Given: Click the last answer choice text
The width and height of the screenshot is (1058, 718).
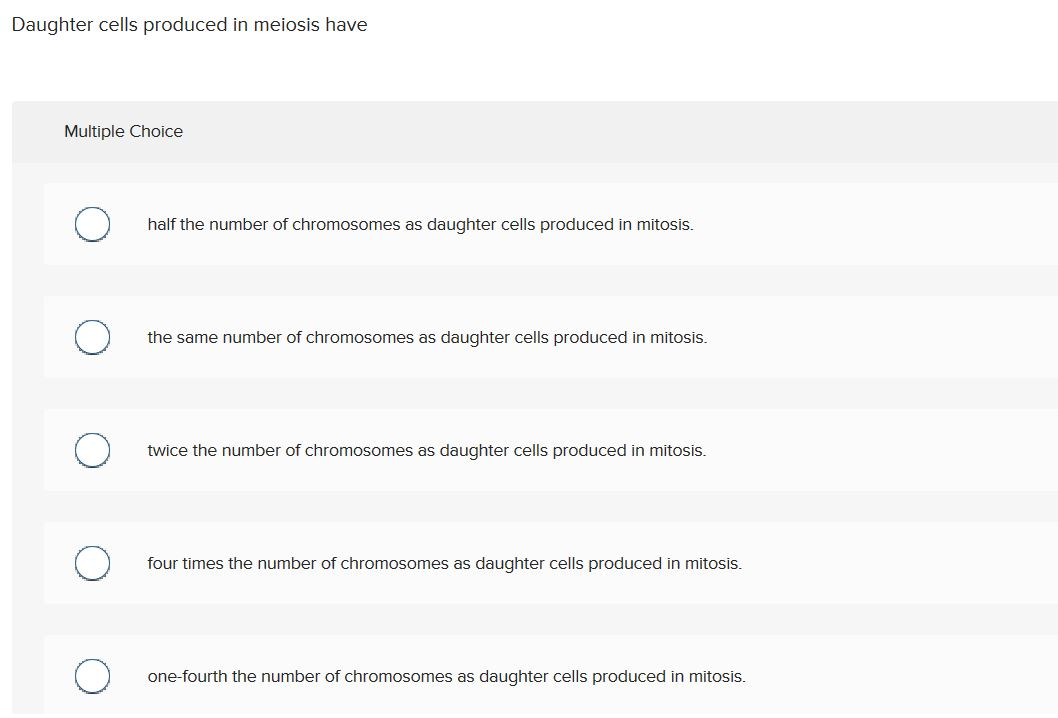Looking at the screenshot, I should [446, 677].
